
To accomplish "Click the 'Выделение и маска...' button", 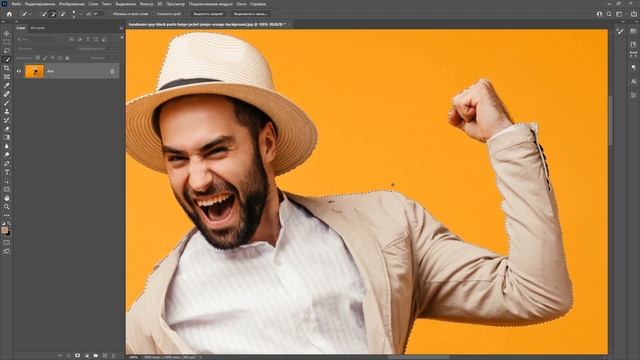I will tap(250, 14).
